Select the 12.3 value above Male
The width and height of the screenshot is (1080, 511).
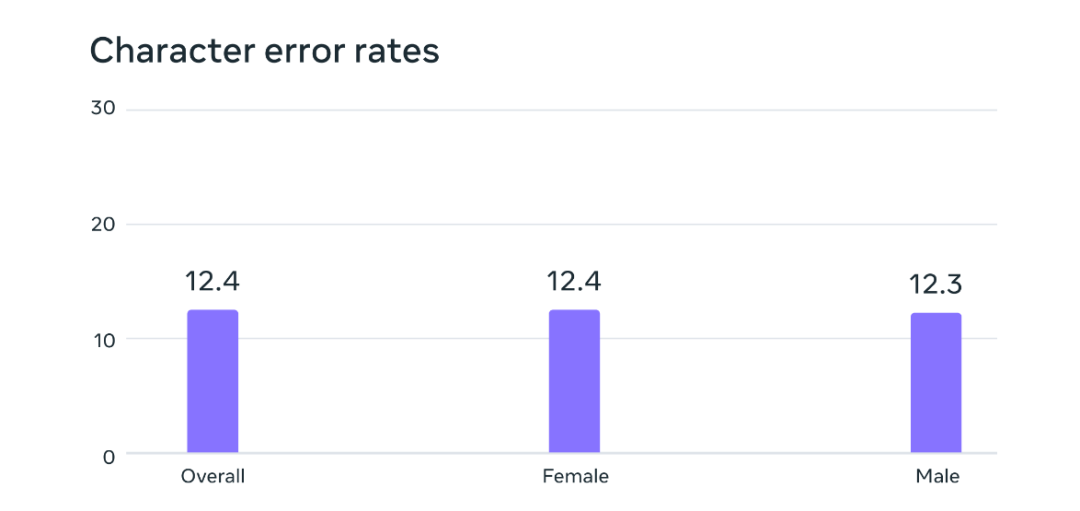pos(935,284)
